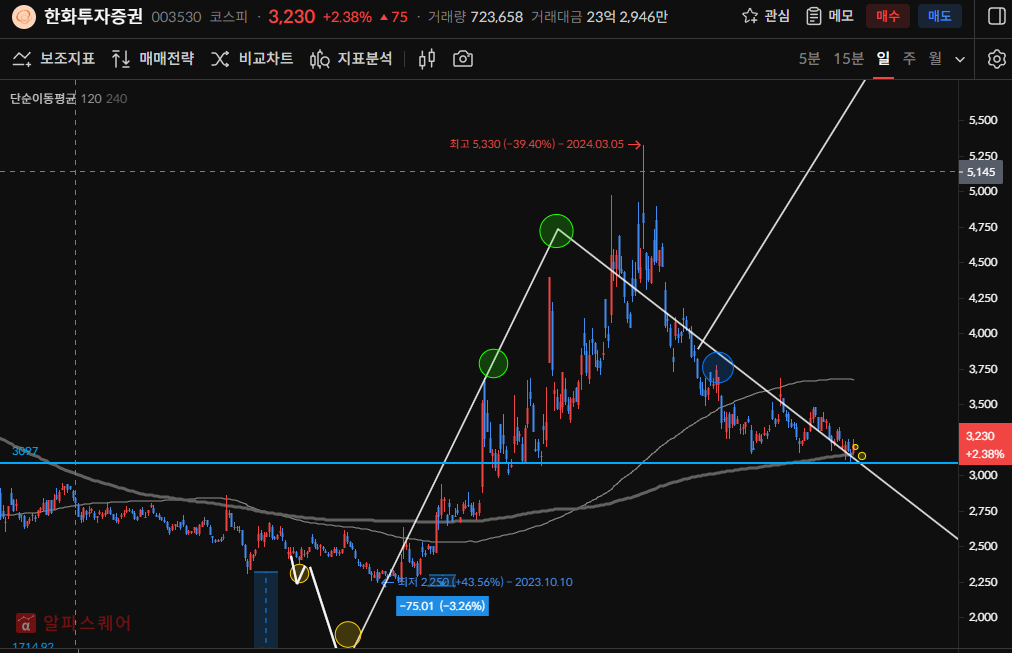
Task: Click the 코스피 market label
Action: click(228, 17)
